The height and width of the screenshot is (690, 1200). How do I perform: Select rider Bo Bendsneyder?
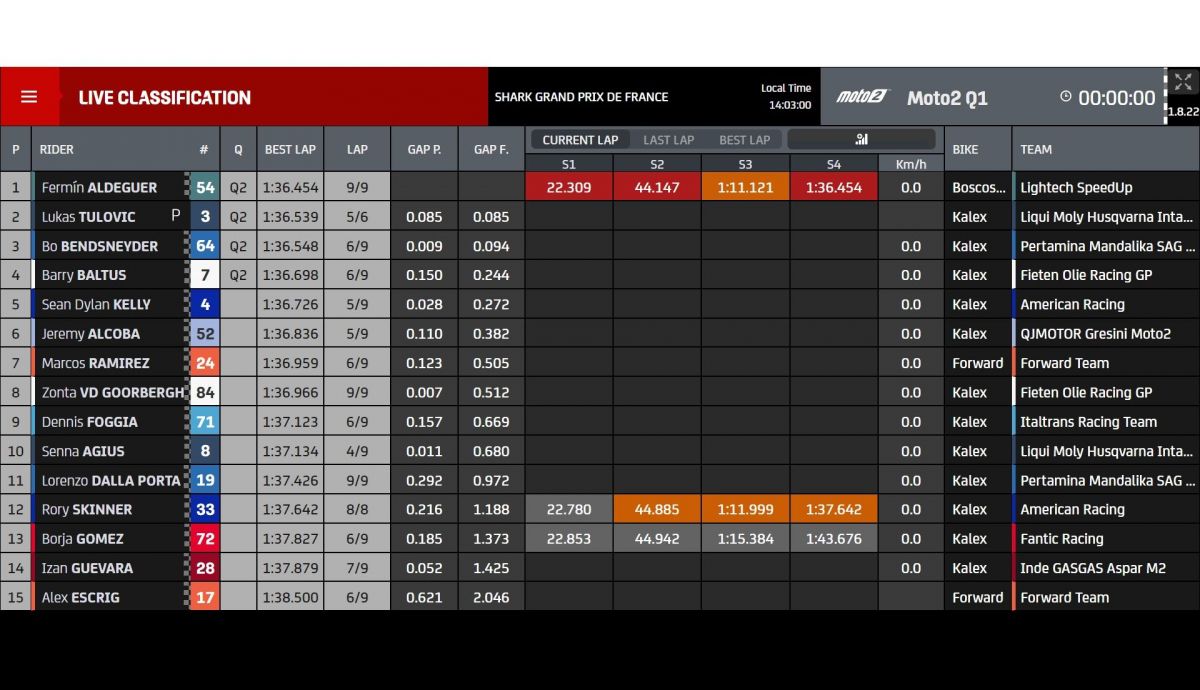[99, 246]
